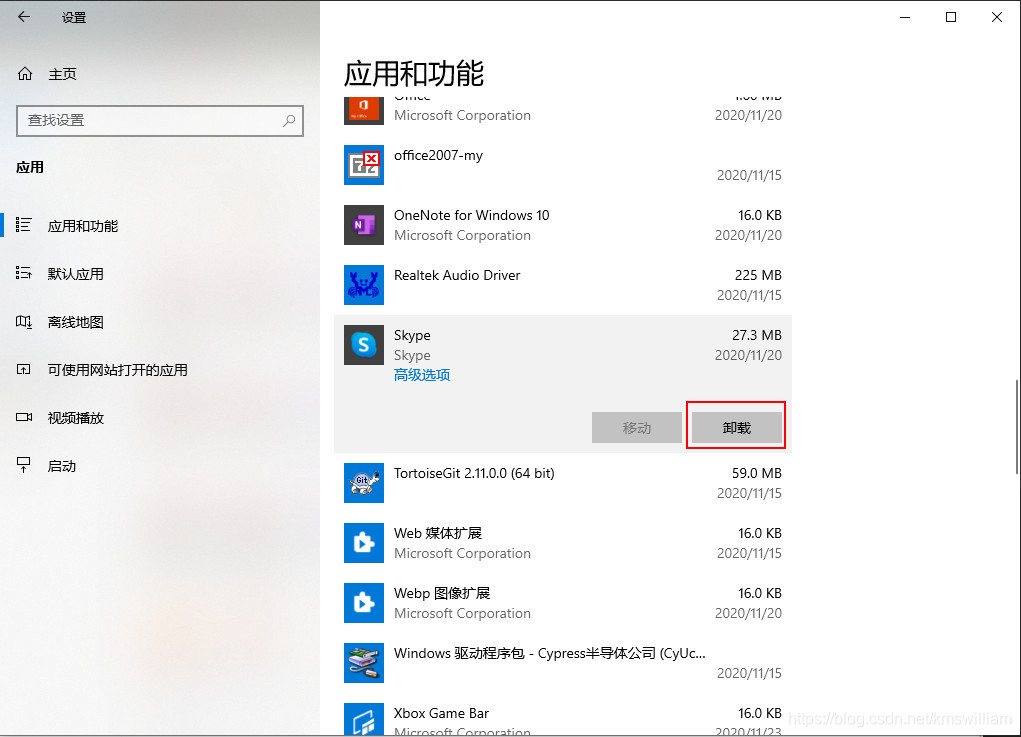The image size is (1021, 737).
Task: Click the Skype app icon
Action: click(363, 344)
